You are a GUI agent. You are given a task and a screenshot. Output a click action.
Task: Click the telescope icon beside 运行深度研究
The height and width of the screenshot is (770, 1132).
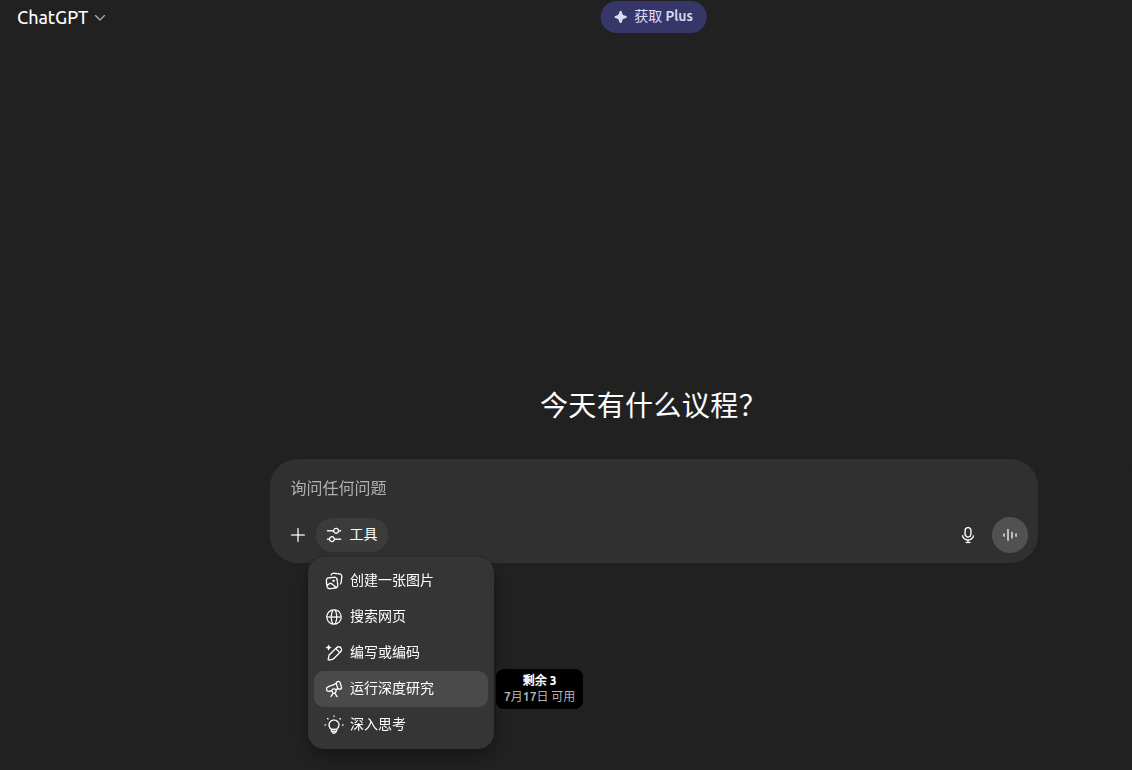(334, 689)
